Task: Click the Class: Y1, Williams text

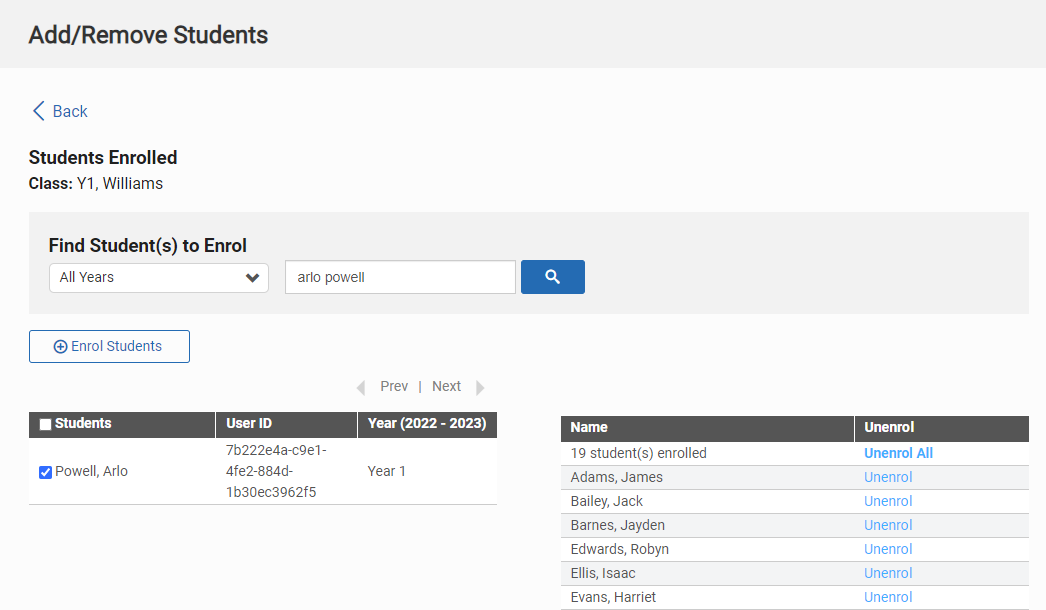Action: (x=95, y=184)
